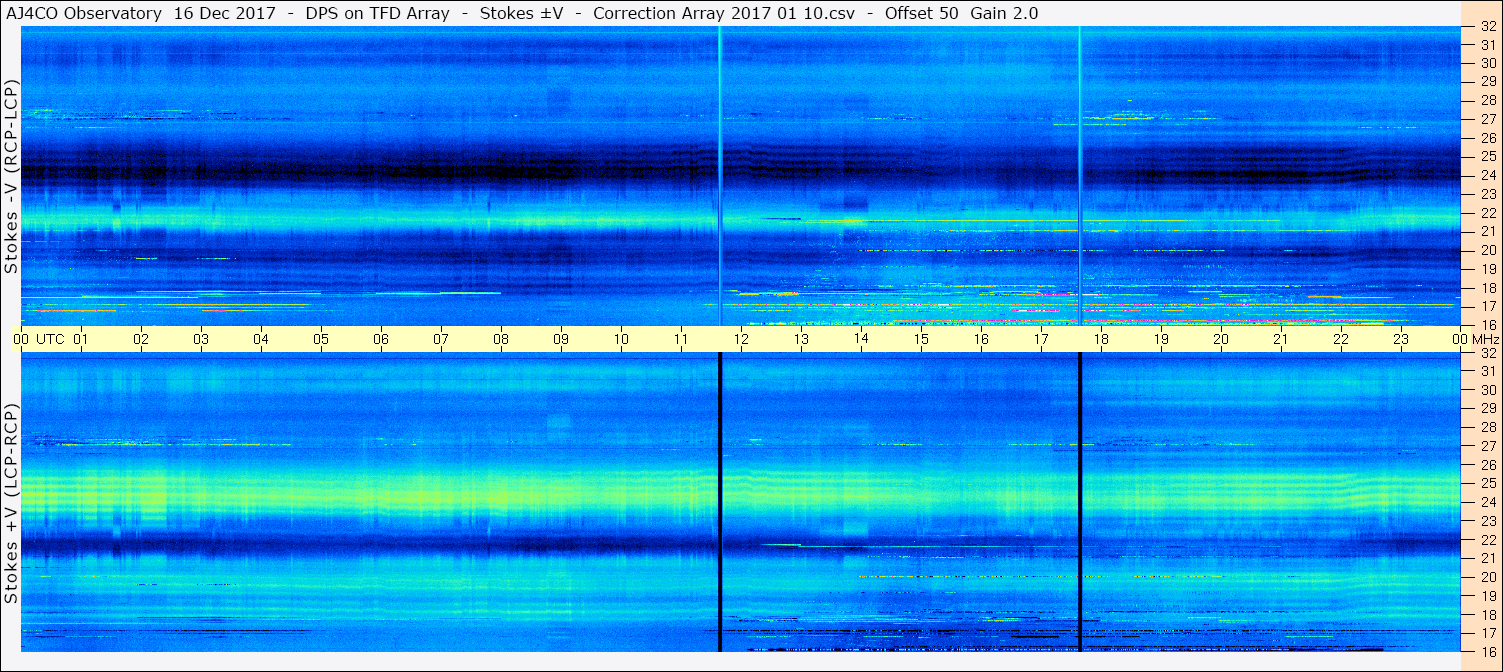
Task: Select the 18 hour mark on time axis
Action: point(1101,339)
